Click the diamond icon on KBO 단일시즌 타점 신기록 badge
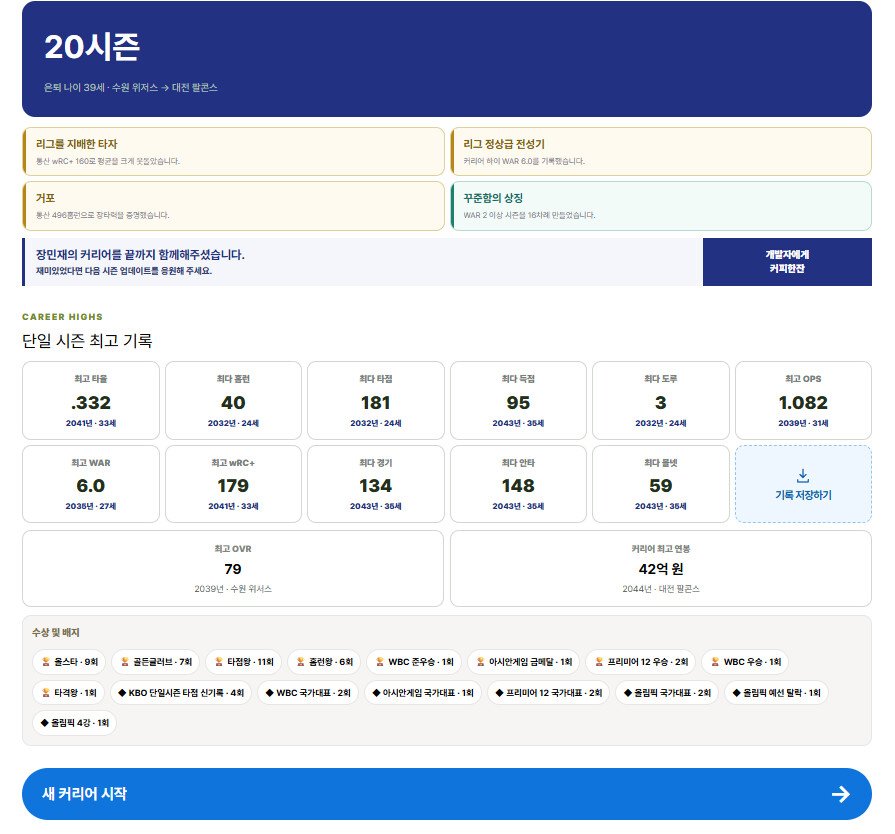This screenshot has height=834, width=895. (122, 692)
